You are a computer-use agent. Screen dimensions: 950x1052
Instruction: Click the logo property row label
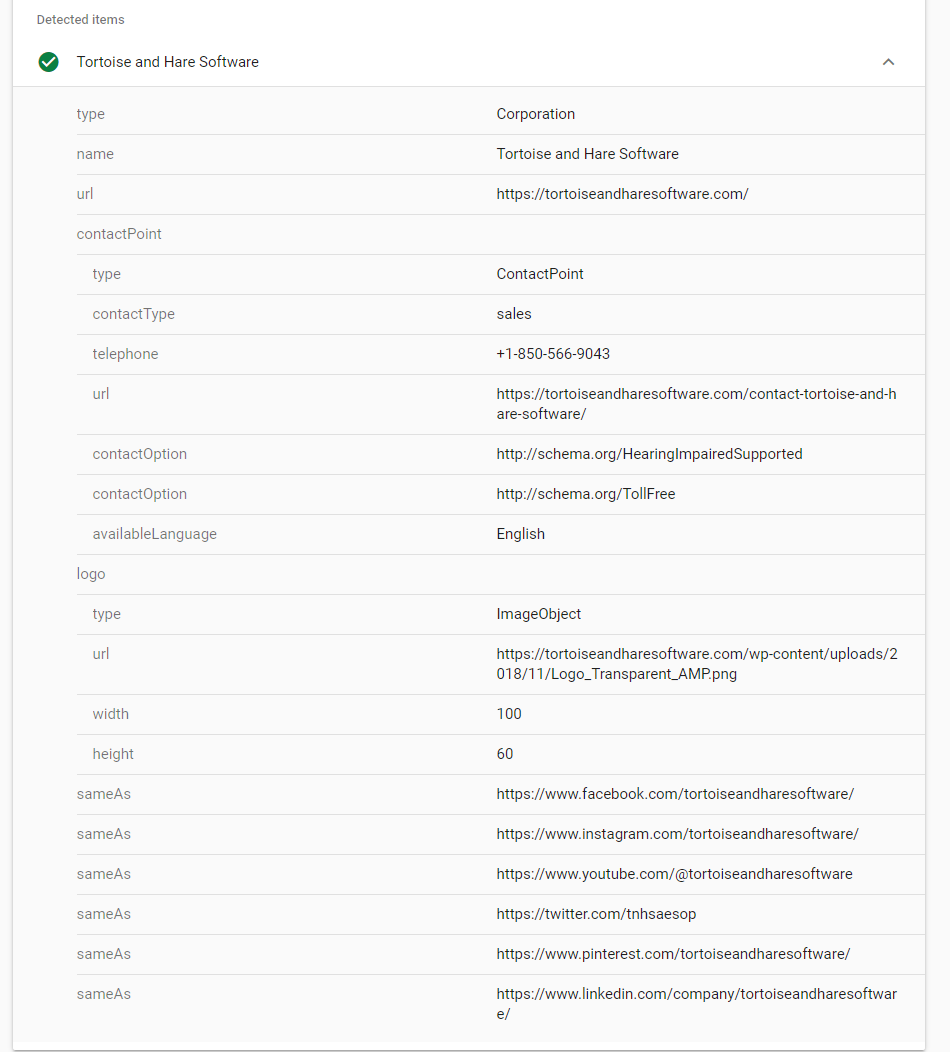pos(91,574)
